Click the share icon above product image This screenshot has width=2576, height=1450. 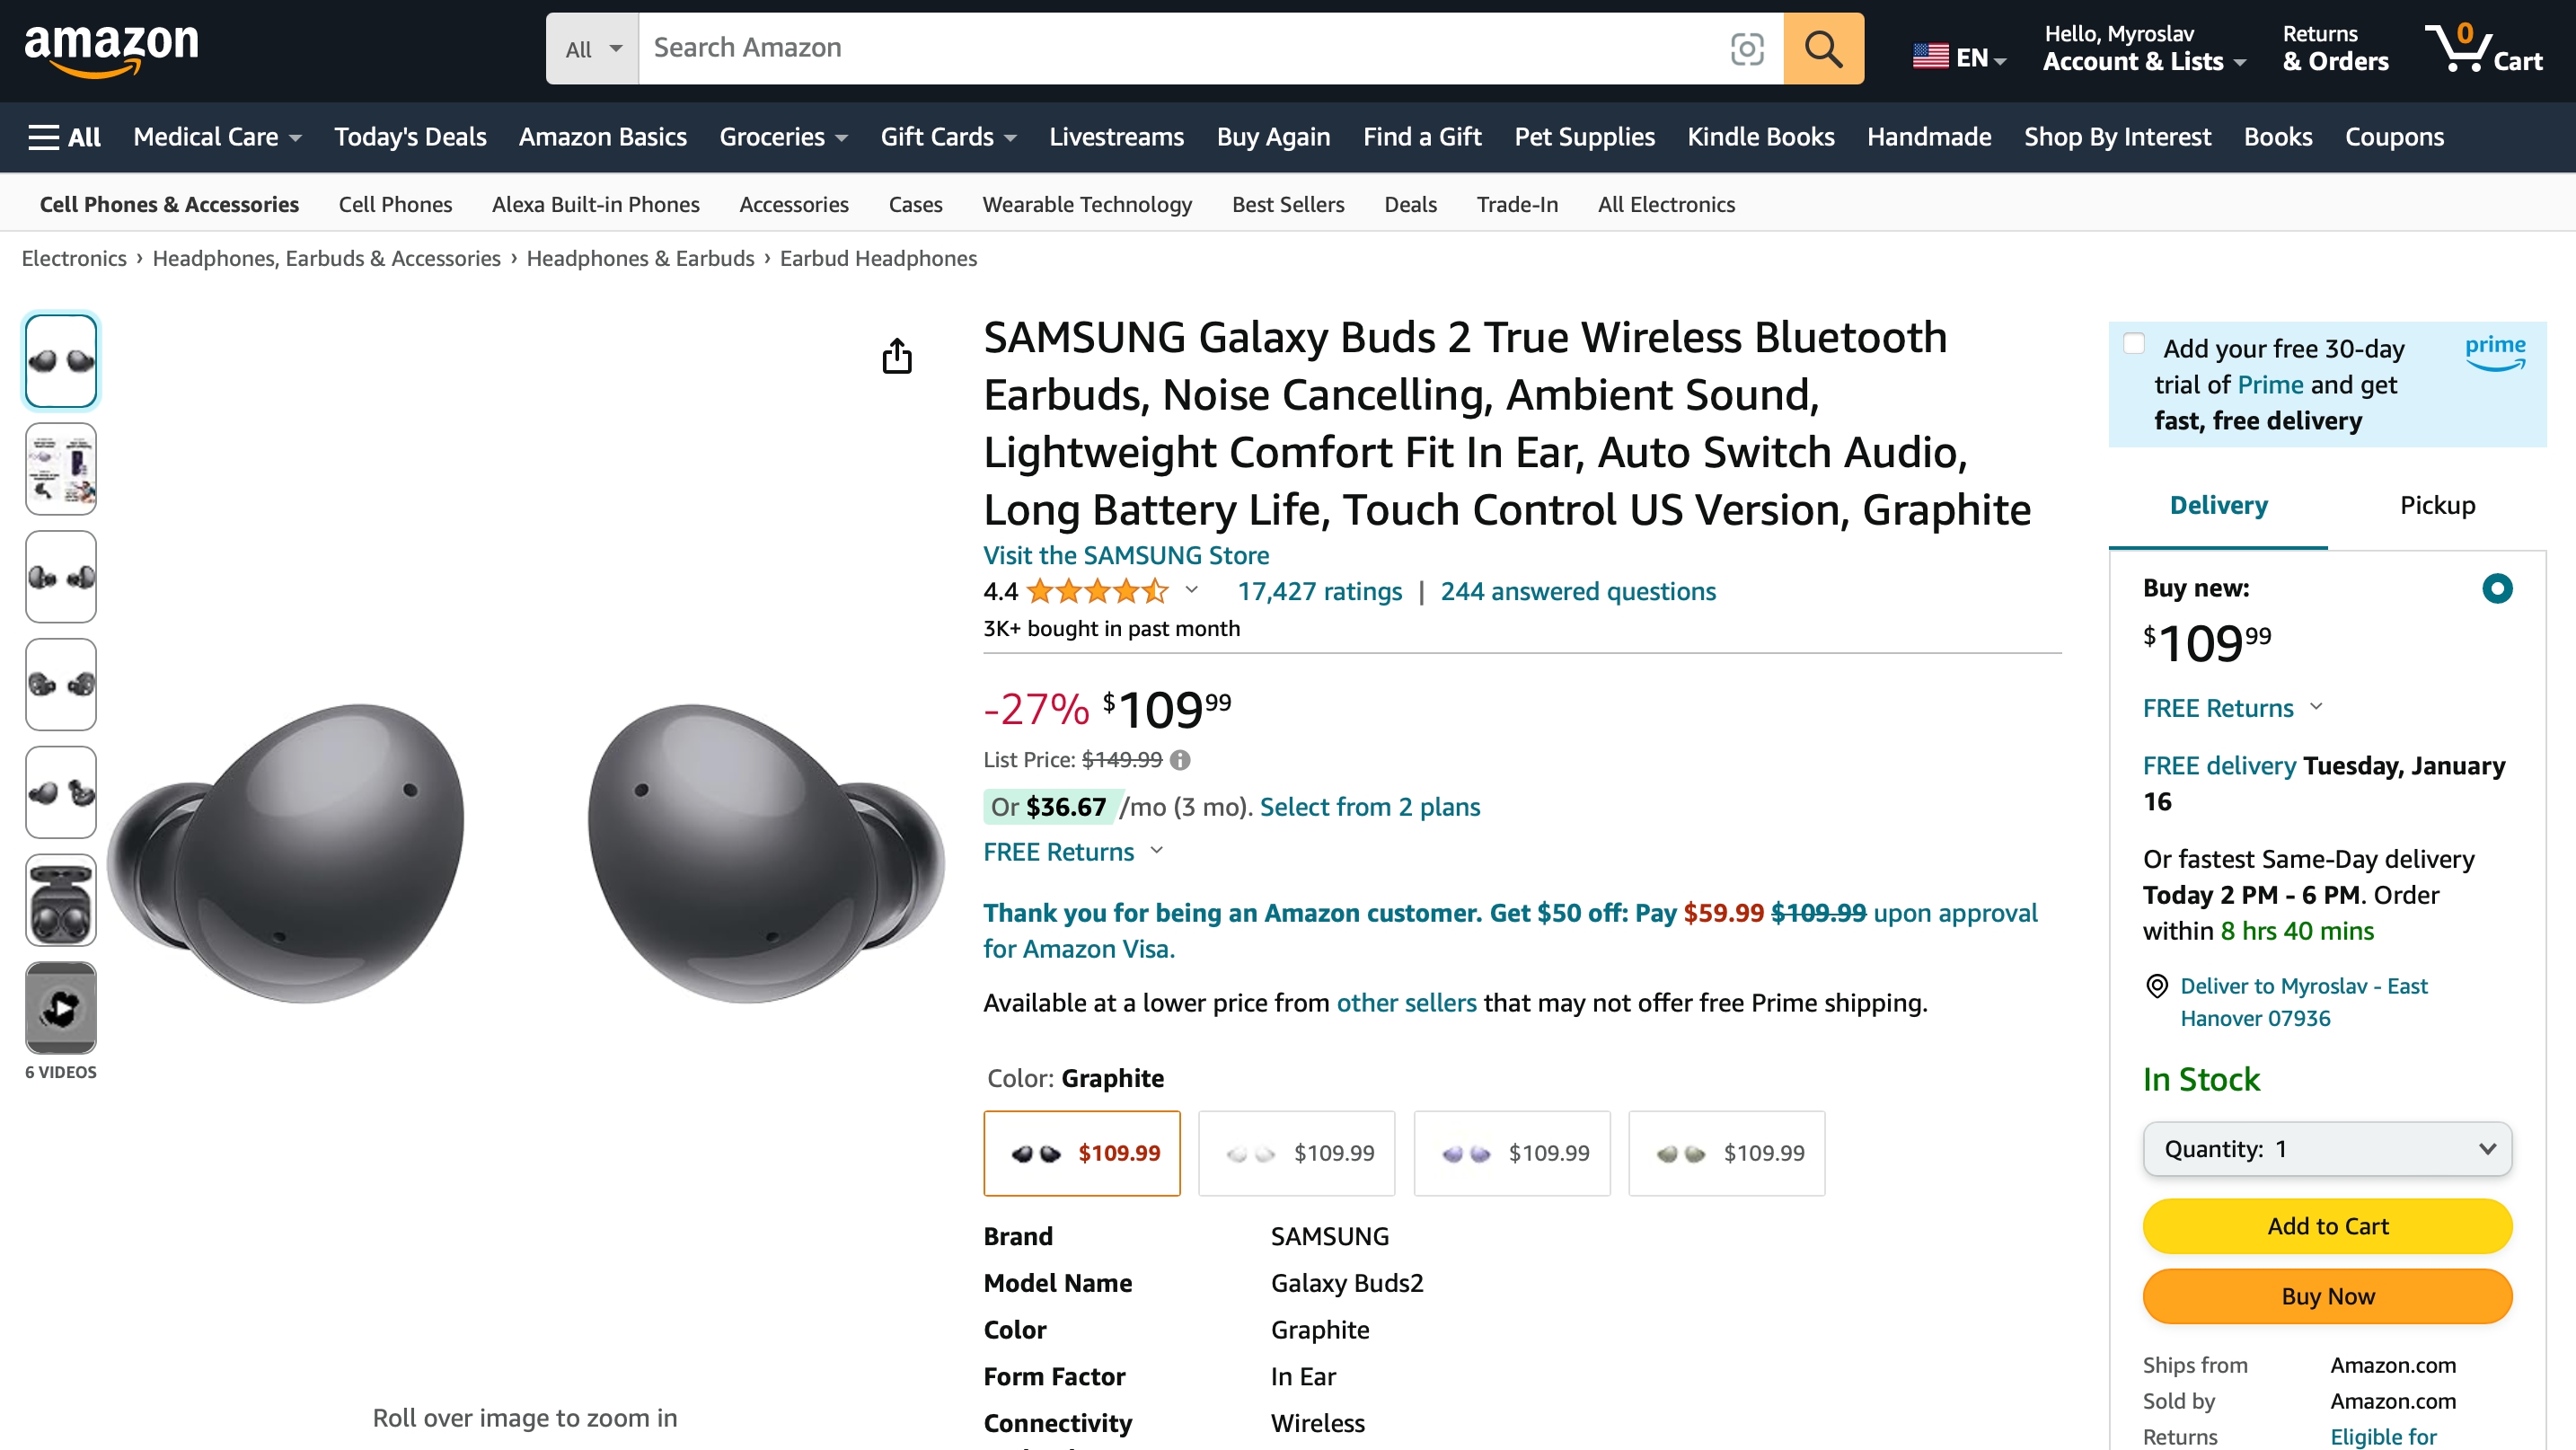(x=897, y=355)
